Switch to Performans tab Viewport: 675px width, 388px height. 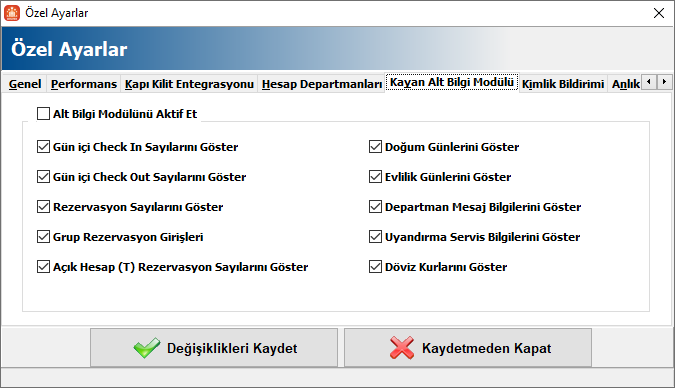84,84
